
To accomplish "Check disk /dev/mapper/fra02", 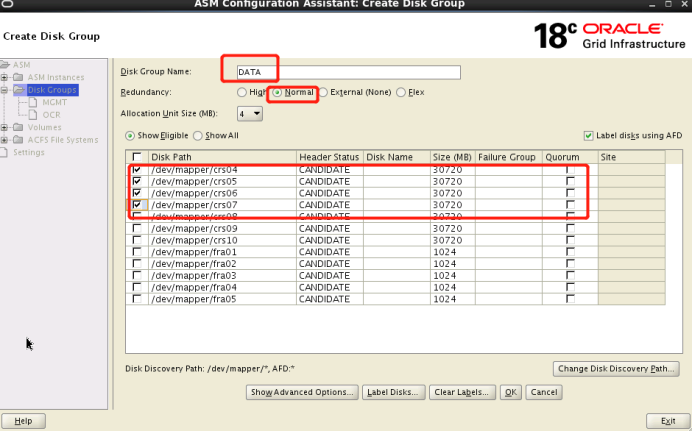I will [x=137, y=263].
